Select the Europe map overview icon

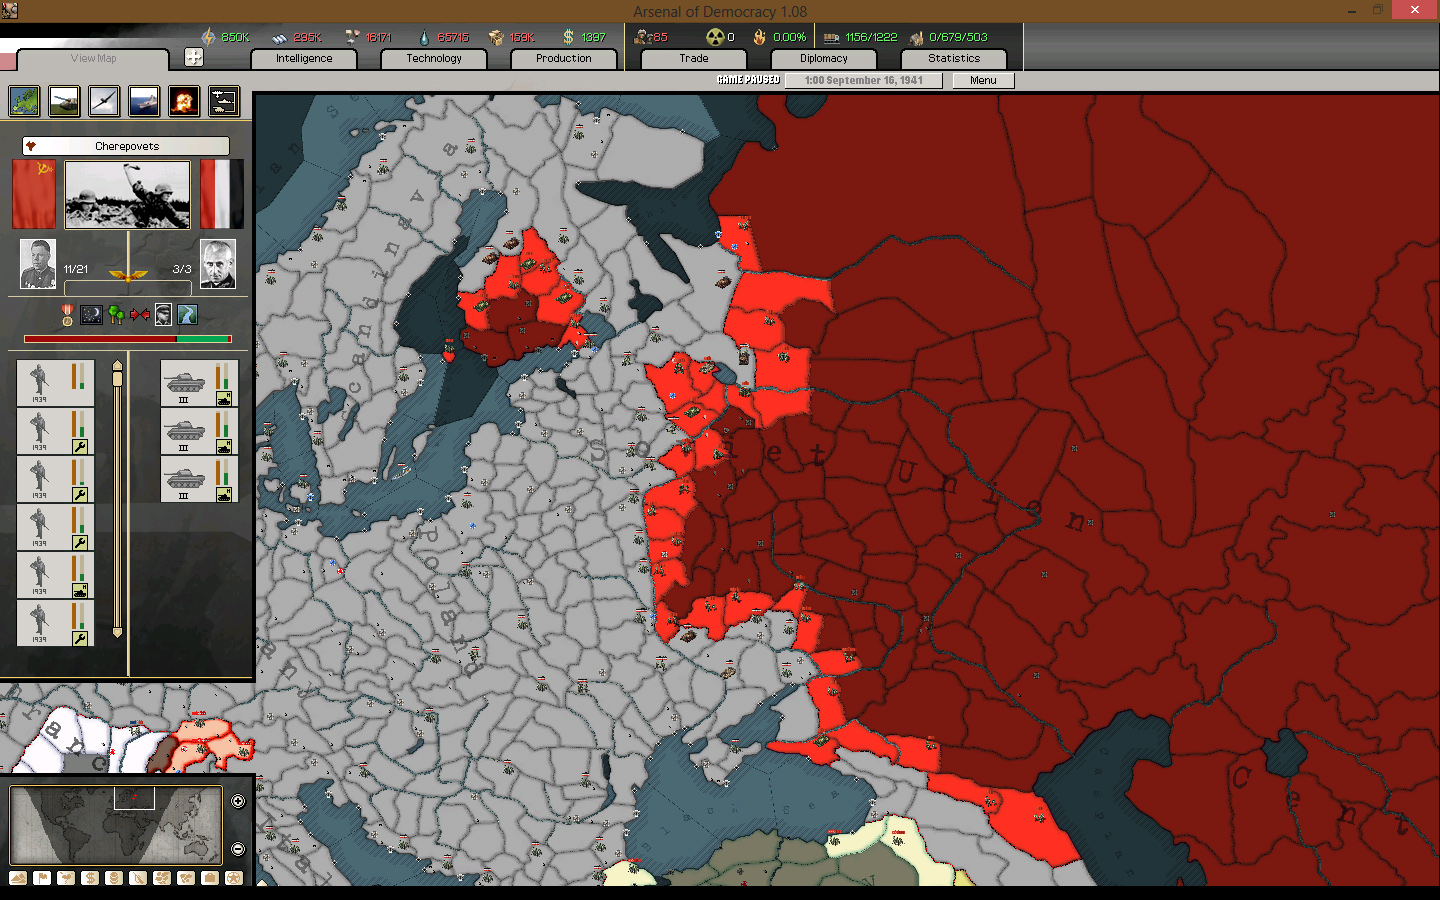(x=24, y=101)
